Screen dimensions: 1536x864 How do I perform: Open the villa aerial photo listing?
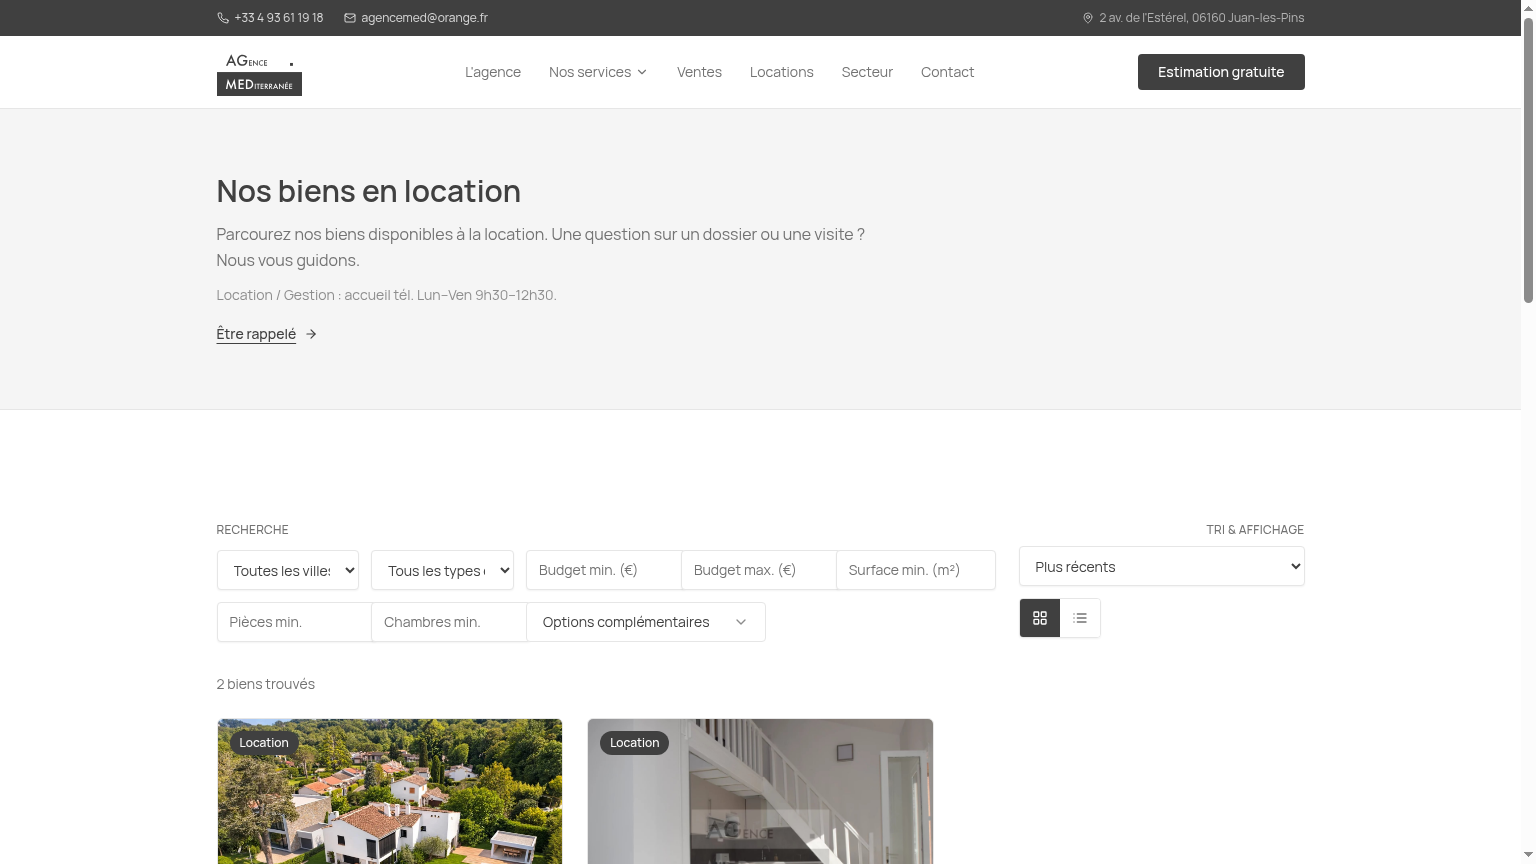pyautogui.click(x=390, y=791)
